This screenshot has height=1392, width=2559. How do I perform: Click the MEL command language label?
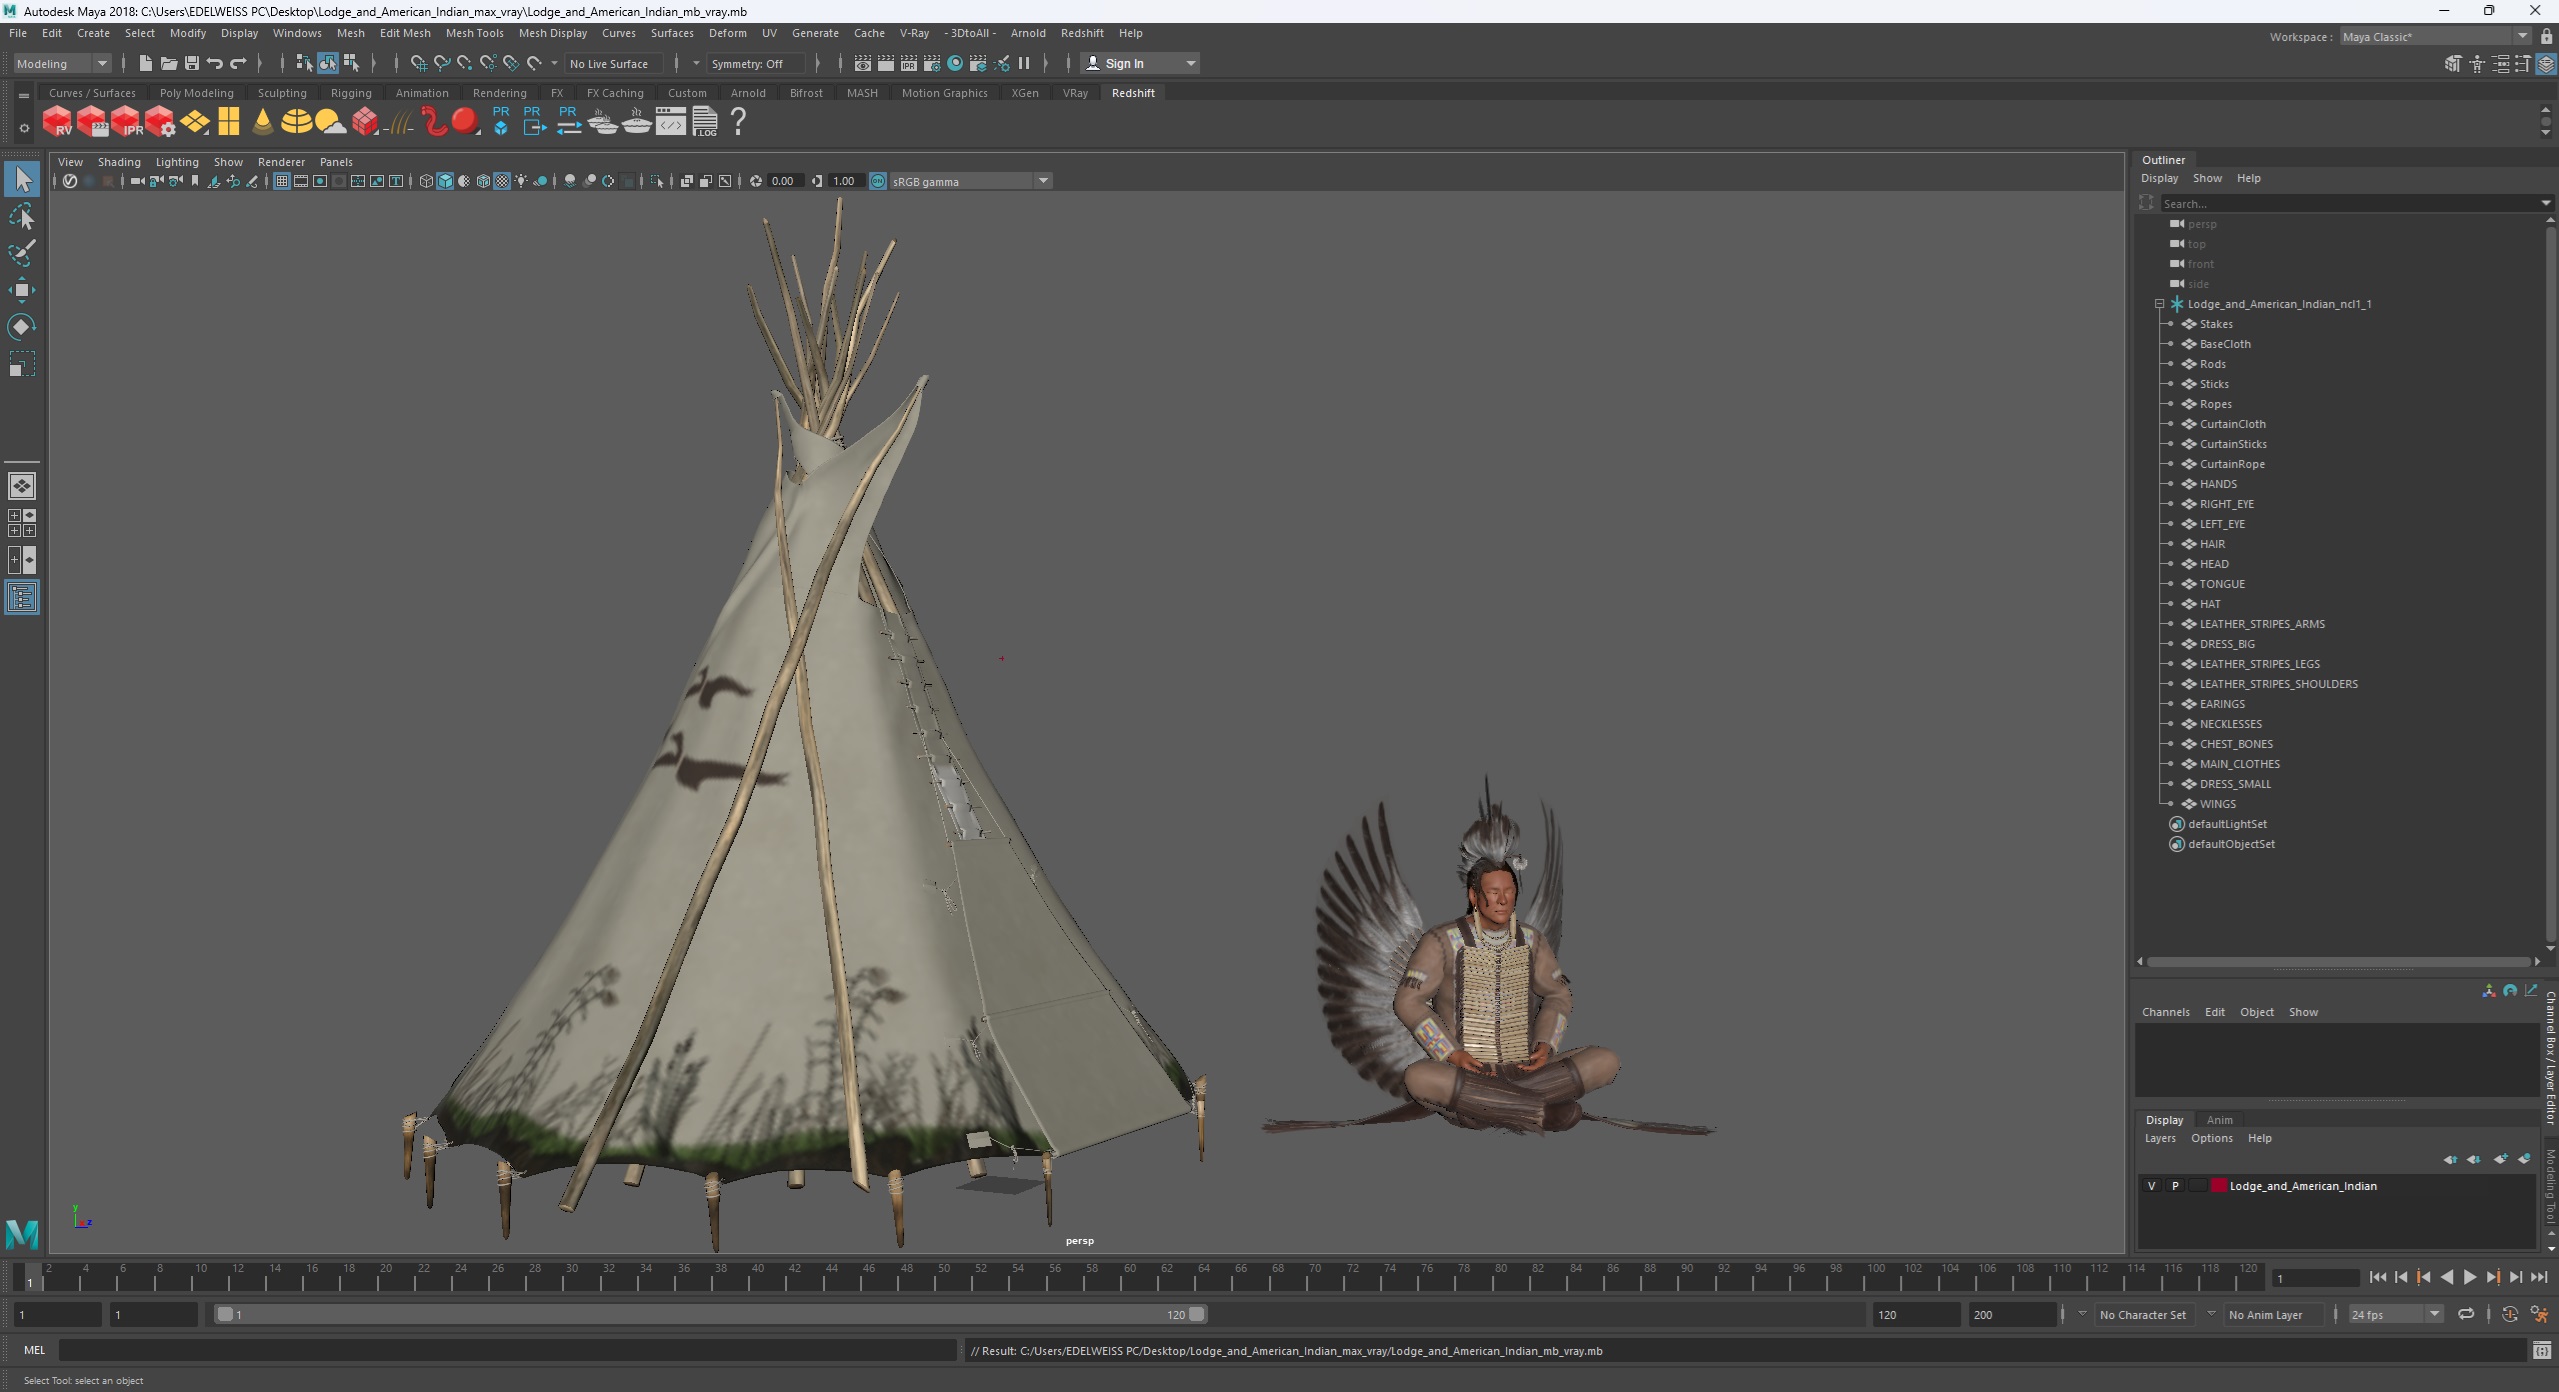[34, 1350]
